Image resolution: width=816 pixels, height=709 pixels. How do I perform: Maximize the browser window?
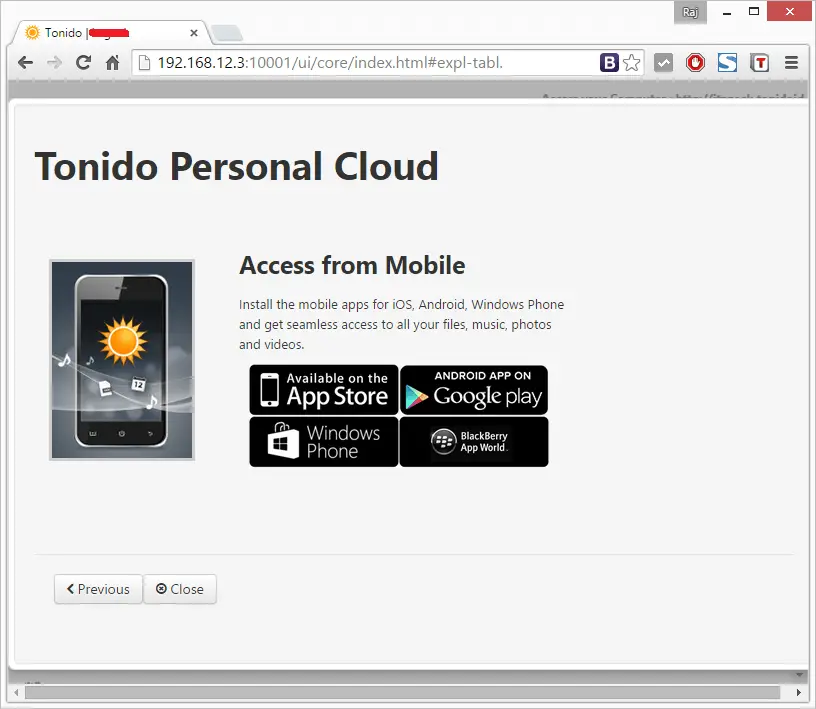coord(754,11)
